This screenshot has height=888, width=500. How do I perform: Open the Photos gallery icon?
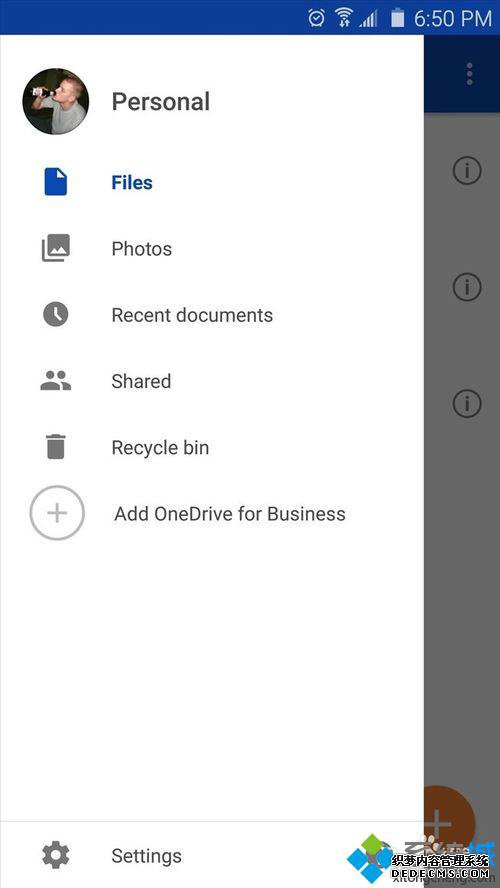pos(55,248)
